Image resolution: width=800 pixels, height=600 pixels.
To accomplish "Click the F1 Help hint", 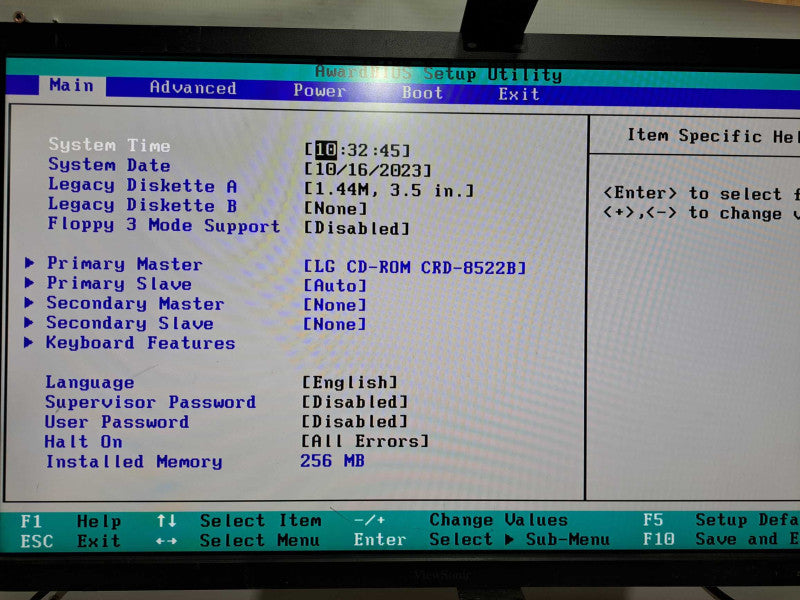I will (x=71, y=521).
